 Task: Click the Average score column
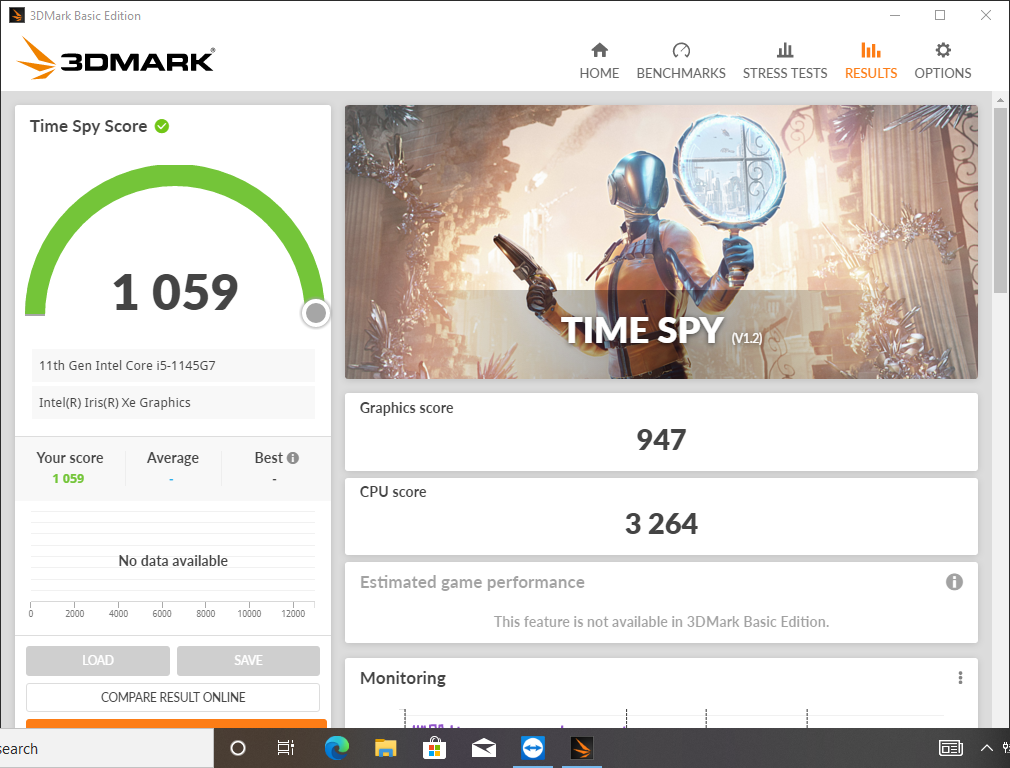tap(173, 468)
